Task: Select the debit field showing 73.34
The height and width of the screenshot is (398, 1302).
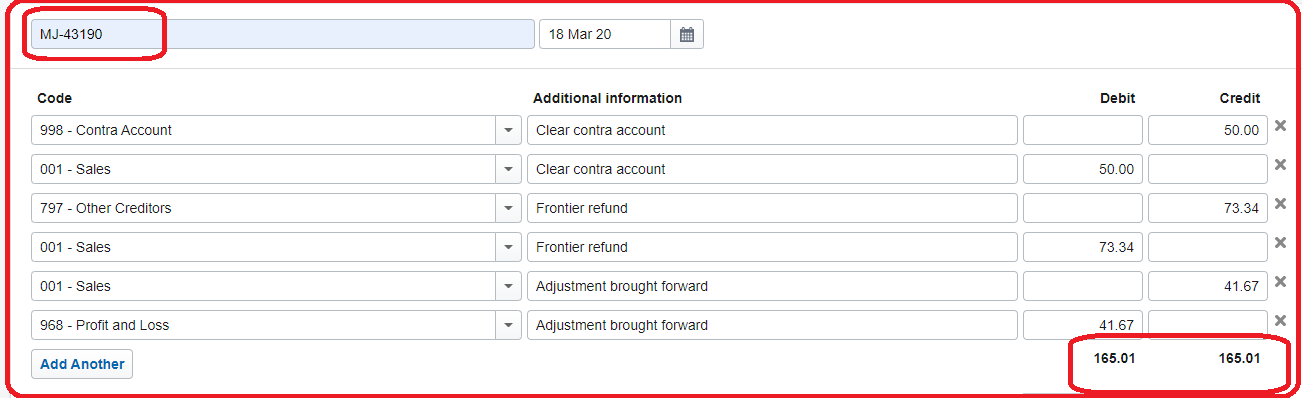Action: [1082, 247]
